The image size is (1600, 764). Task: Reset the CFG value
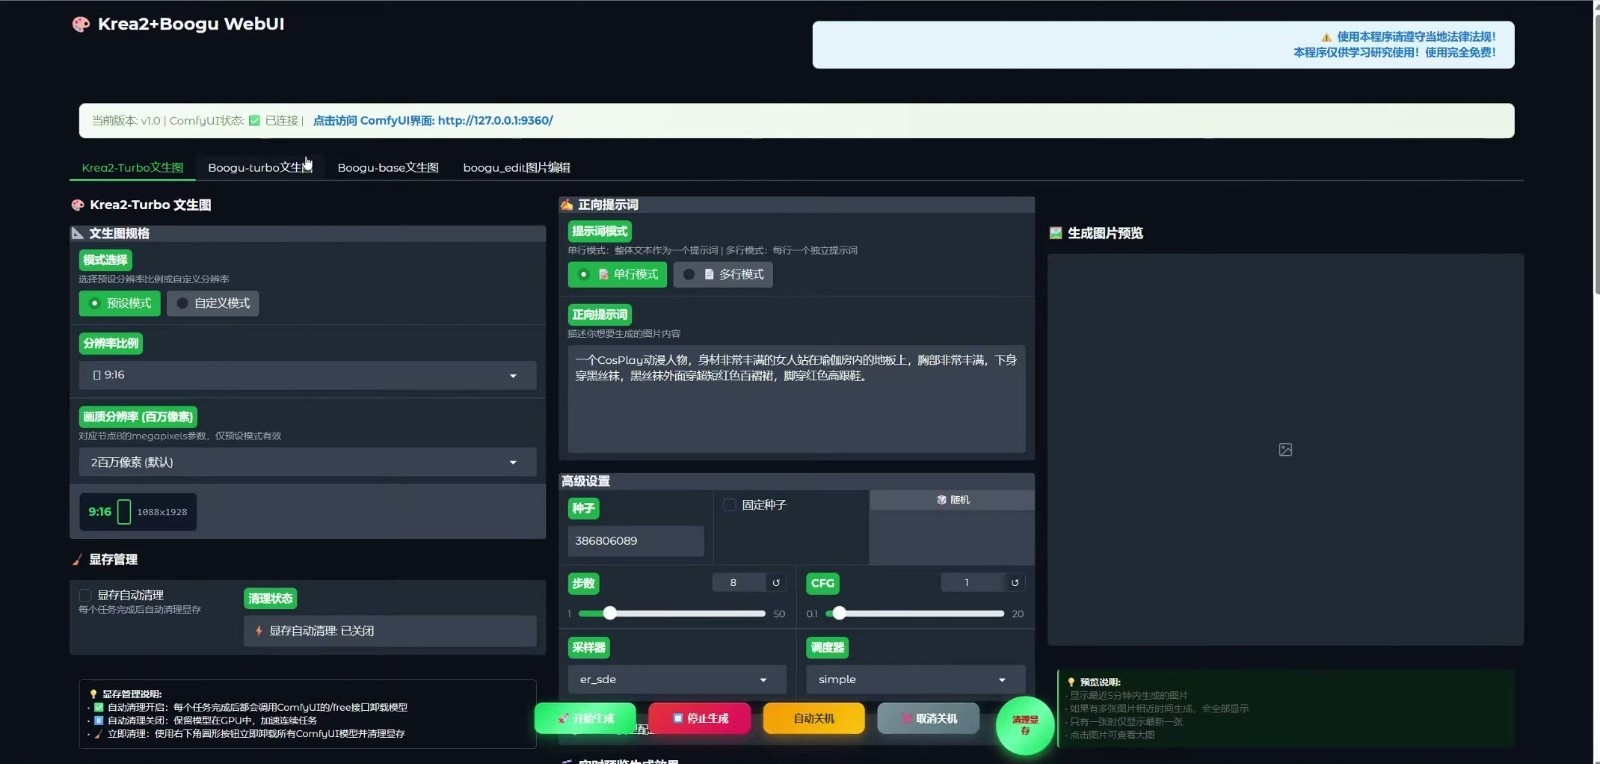[1015, 583]
